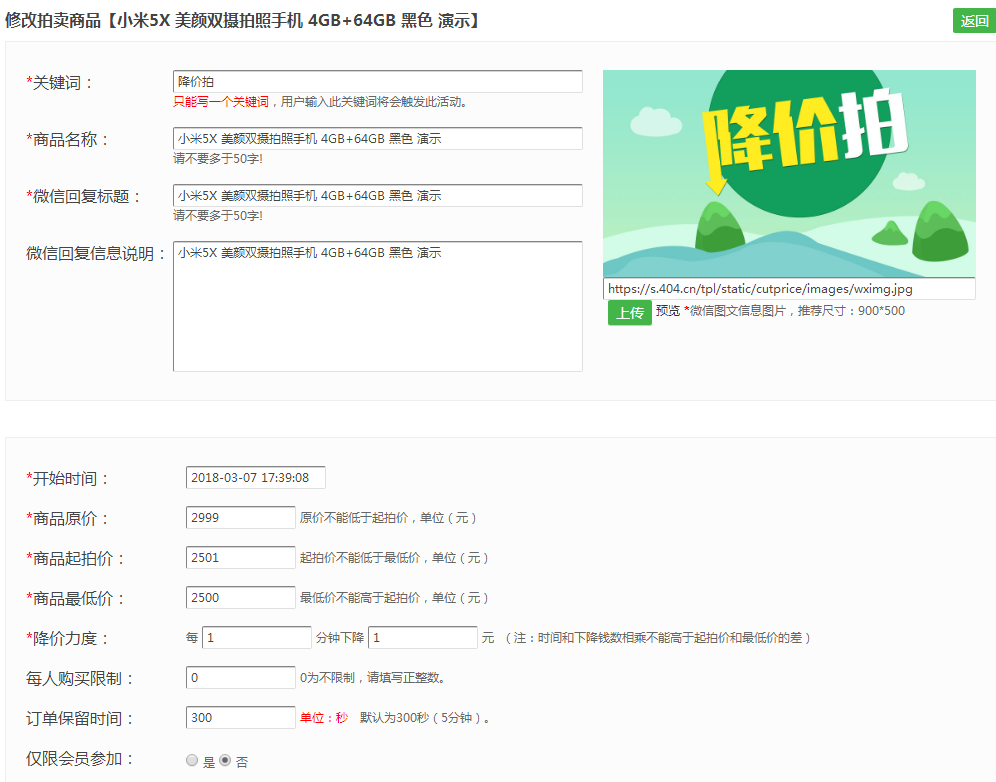Click the green 返回 button

973,21
